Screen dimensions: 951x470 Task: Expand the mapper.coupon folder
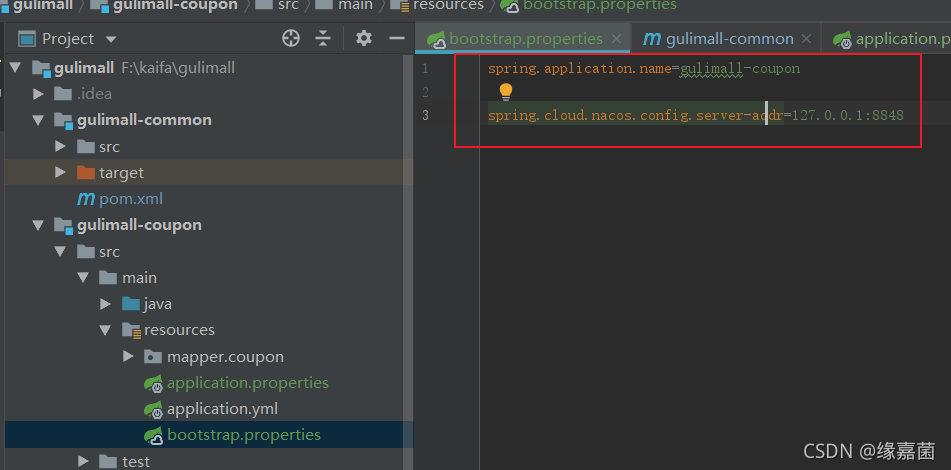coord(128,356)
